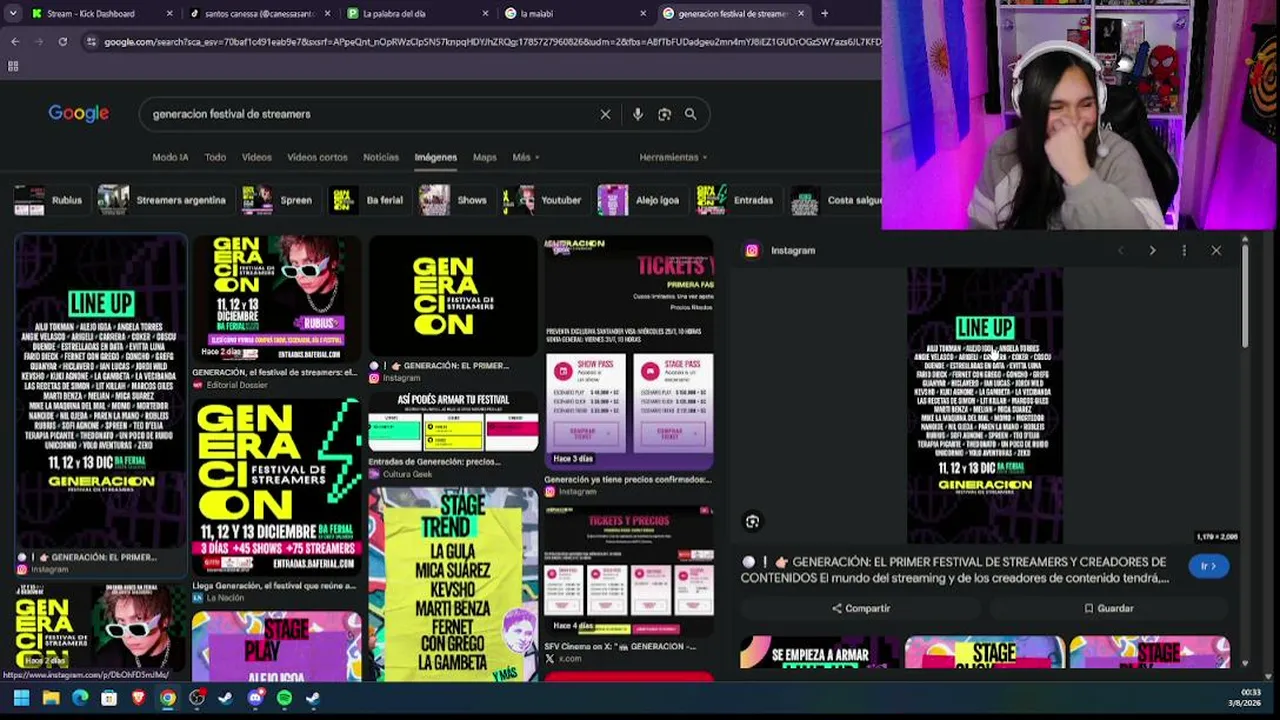
Task: Launch Microsoft Edge from the taskbar
Action: click(x=80, y=698)
